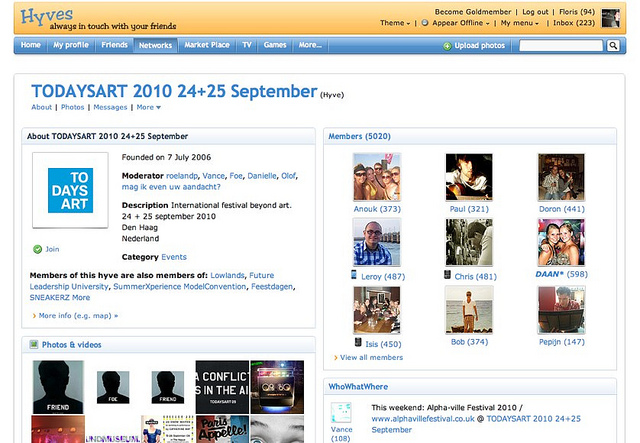Click the green Upload photos plus icon
This screenshot has height=443, width=640.
tap(446, 46)
